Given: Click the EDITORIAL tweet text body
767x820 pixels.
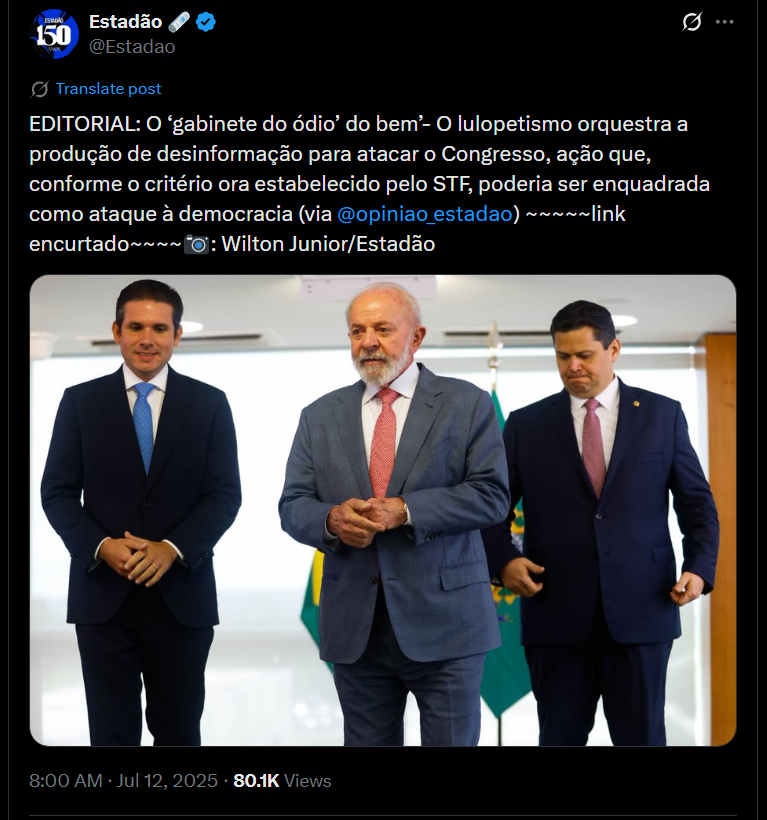Looking at the screenshot, I should 369,184.
